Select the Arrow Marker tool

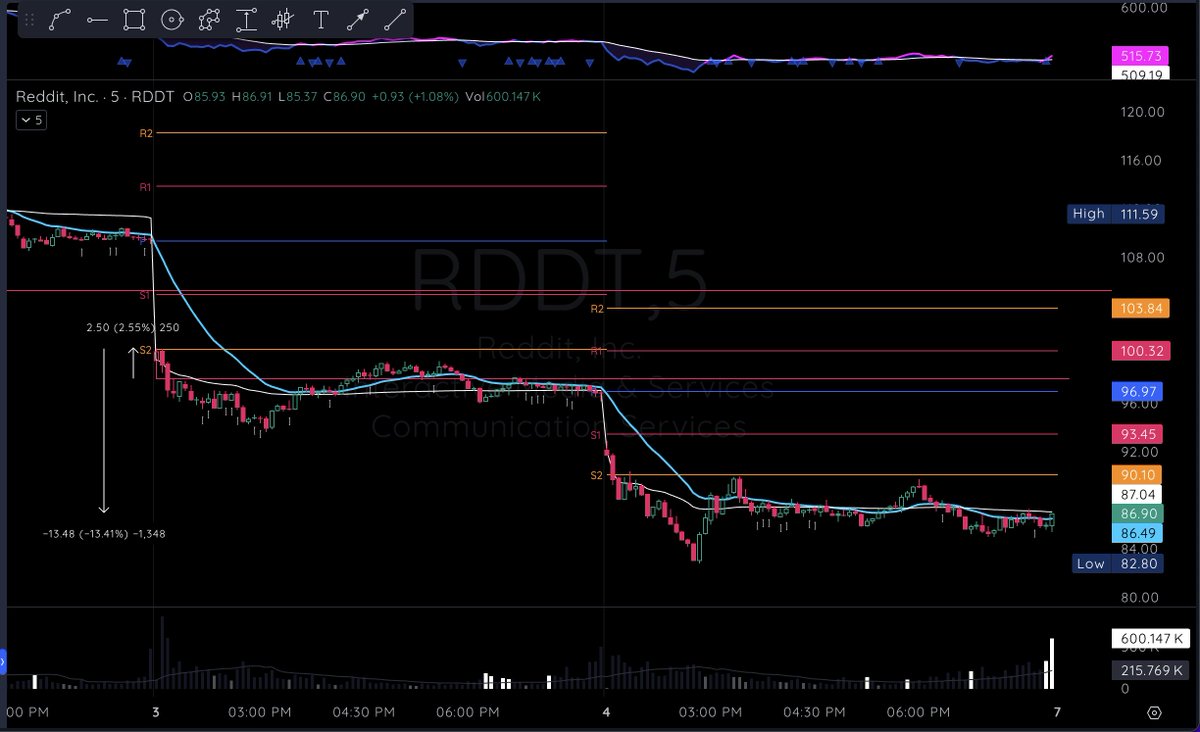[x=358, y=20]
